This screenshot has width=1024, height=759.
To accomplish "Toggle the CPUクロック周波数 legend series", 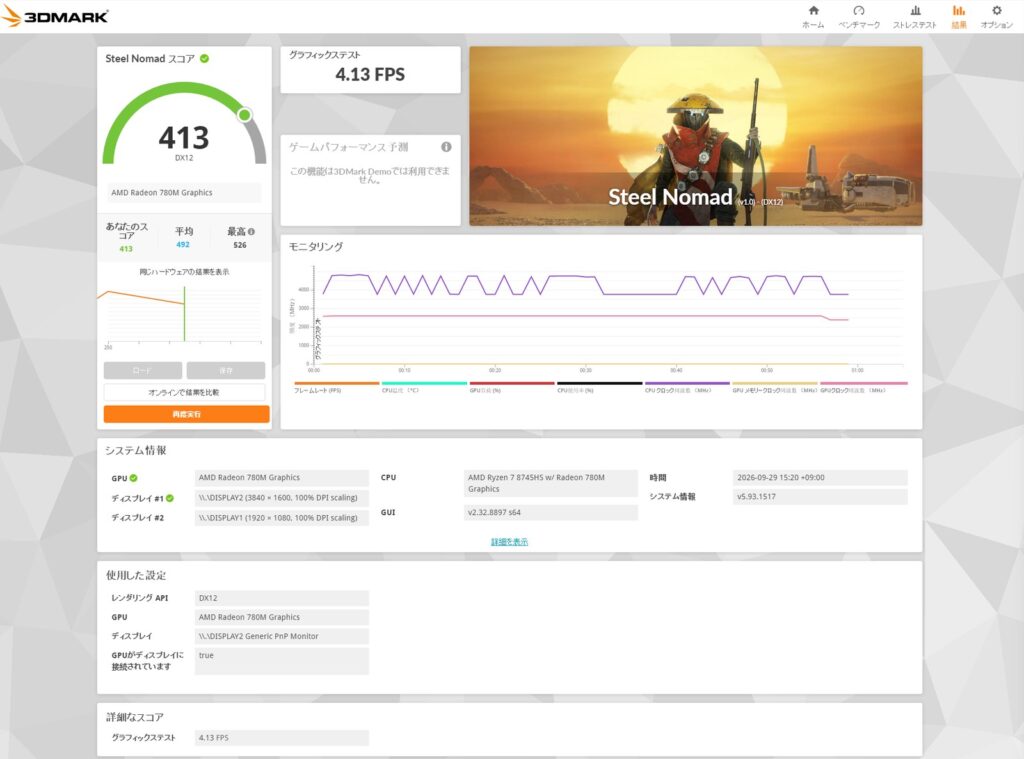I will (687, 387).
